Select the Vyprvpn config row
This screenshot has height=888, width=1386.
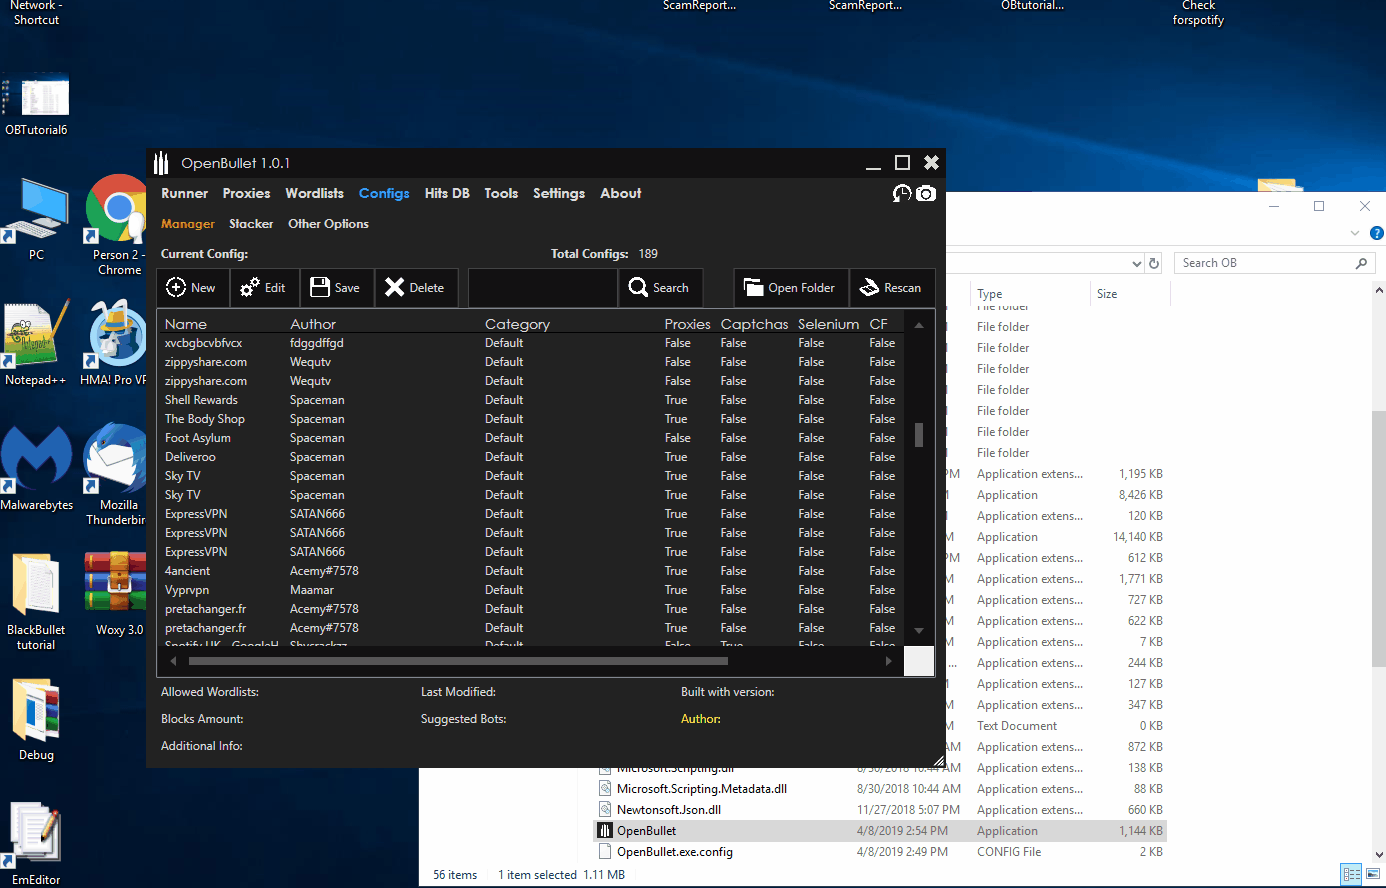(532, 590)
